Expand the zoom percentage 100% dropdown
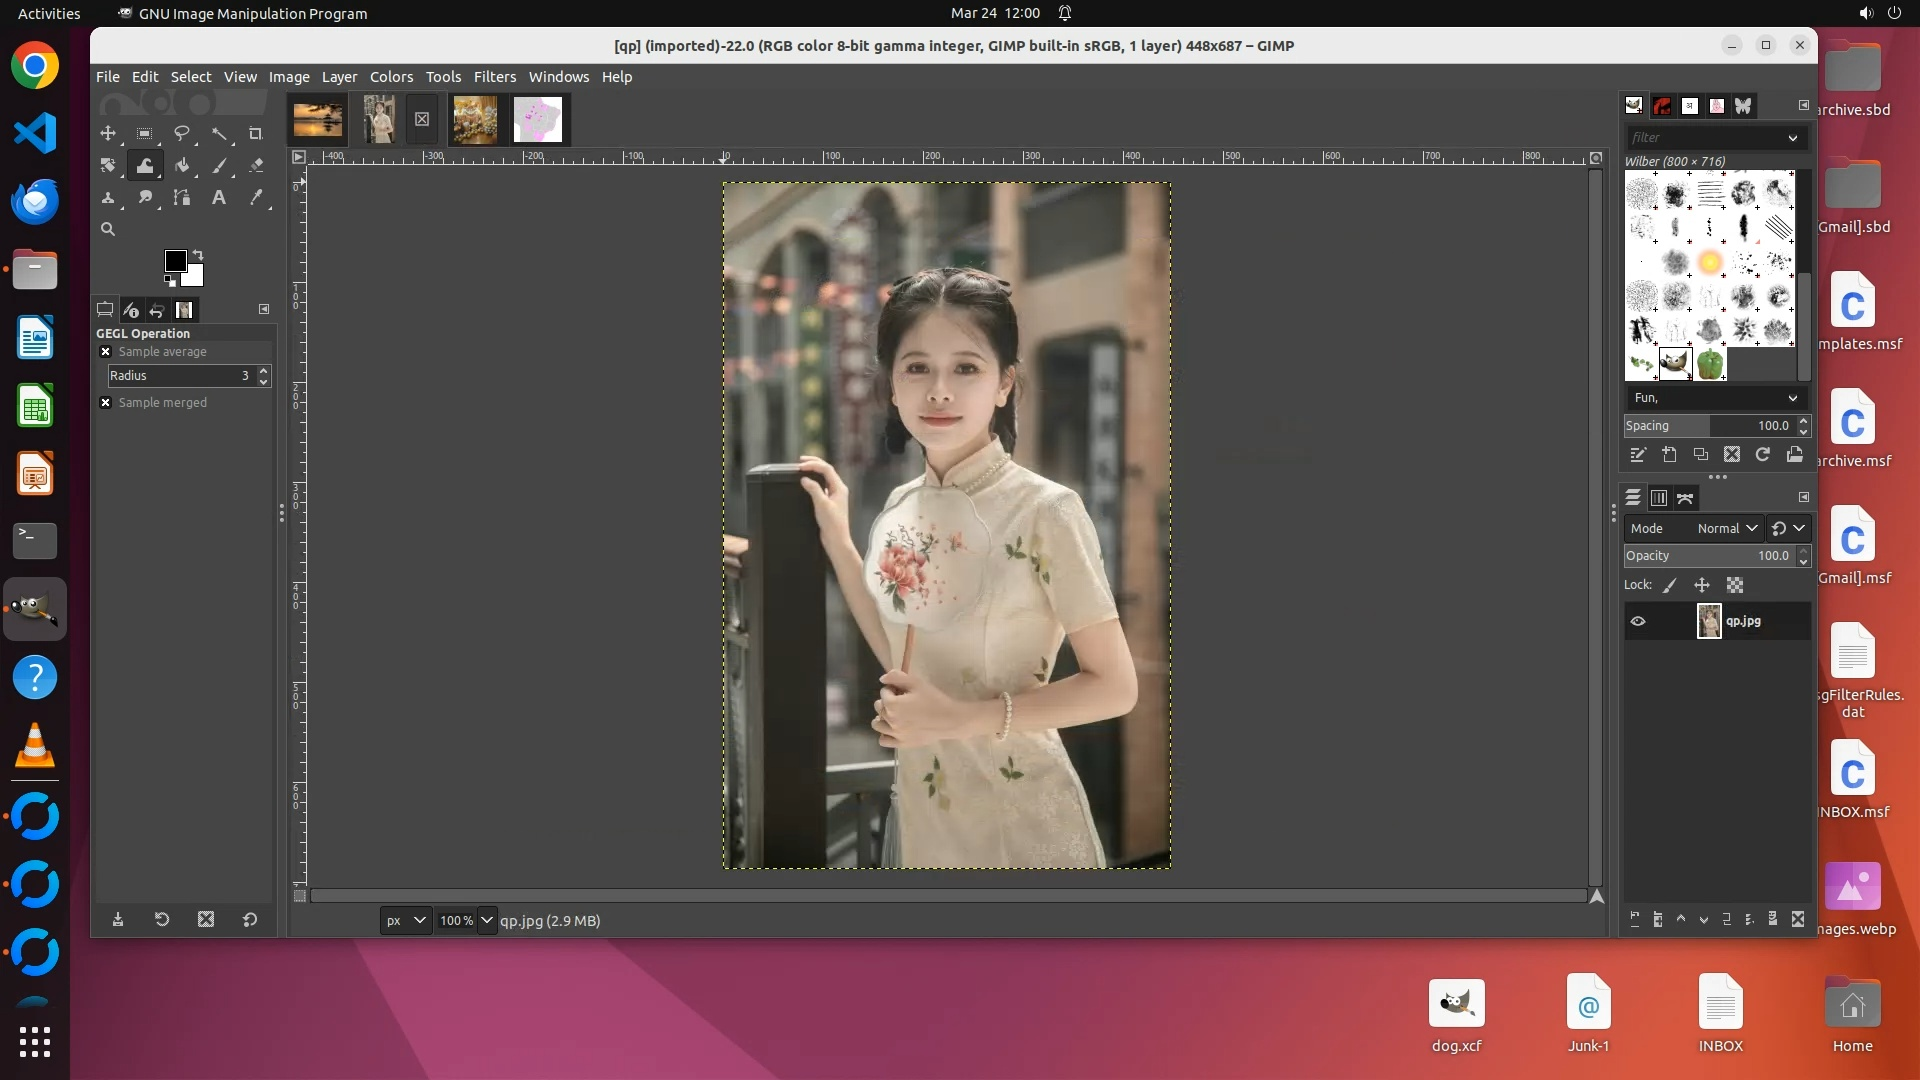This screenshot has height=1080, width=1920. pyautogui.click(x=487, y=920)
